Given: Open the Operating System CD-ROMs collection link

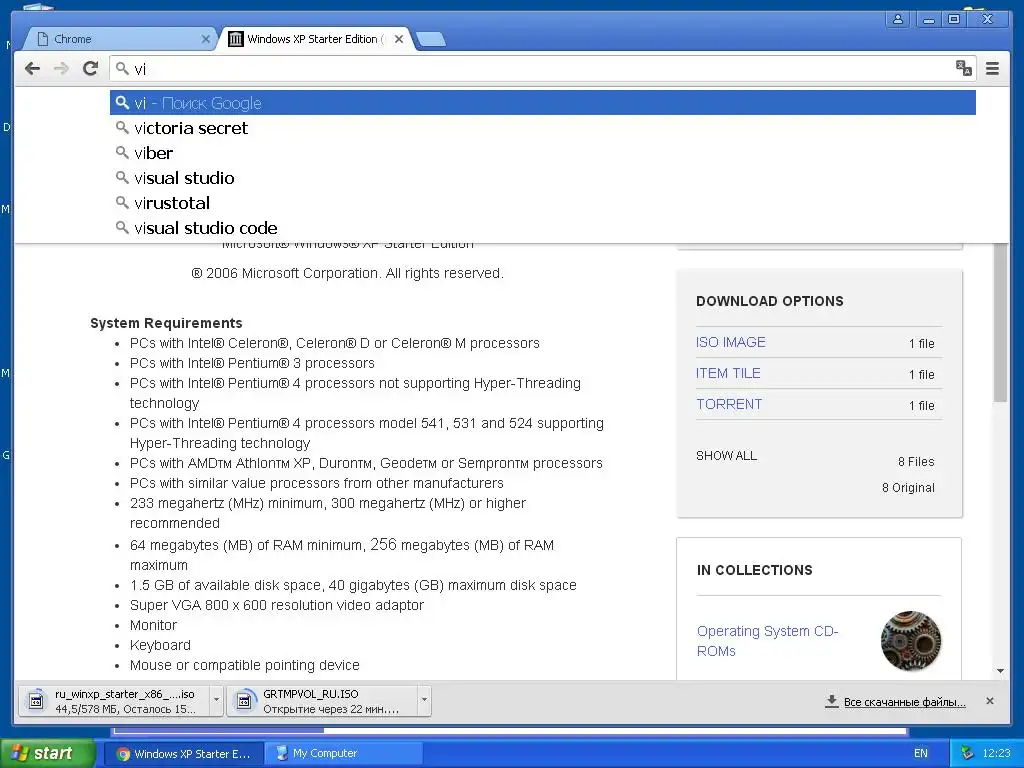Looking at the screenshot, I should point(767,641).
